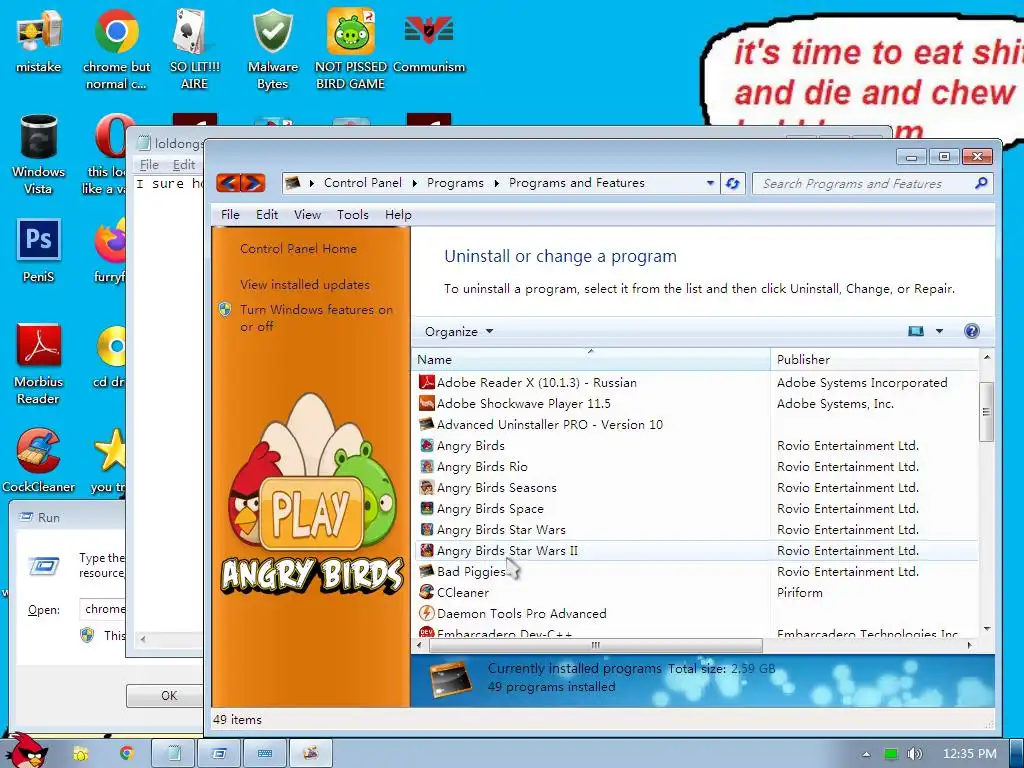This screenshot has width=1024, height=768.
Task: Open the 'SO LIT!!! AIRE' solitaire icon
Action: pyautogui.click(x=194, y=49)
